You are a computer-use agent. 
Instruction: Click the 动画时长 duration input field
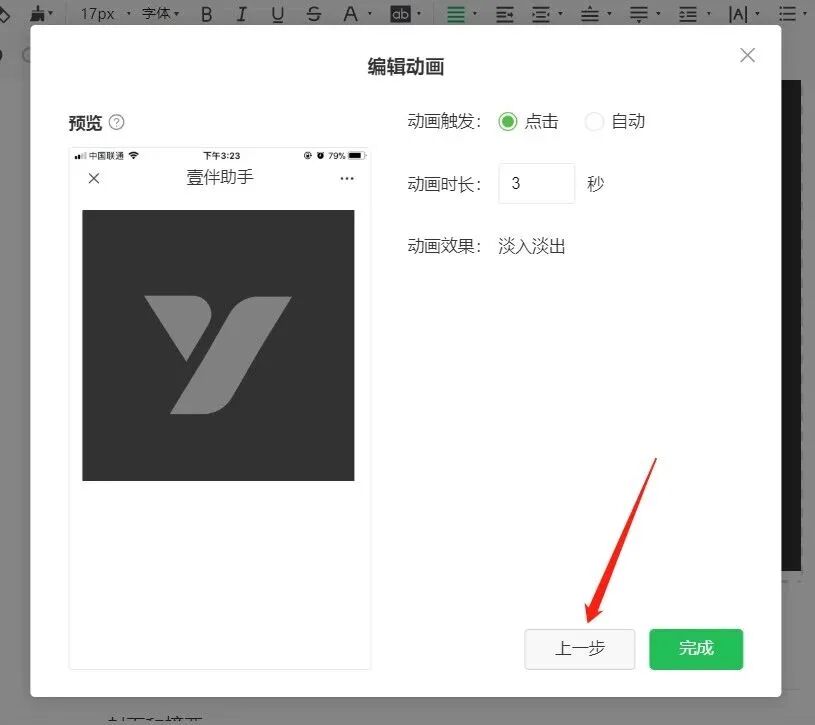(x=536, y=183)
